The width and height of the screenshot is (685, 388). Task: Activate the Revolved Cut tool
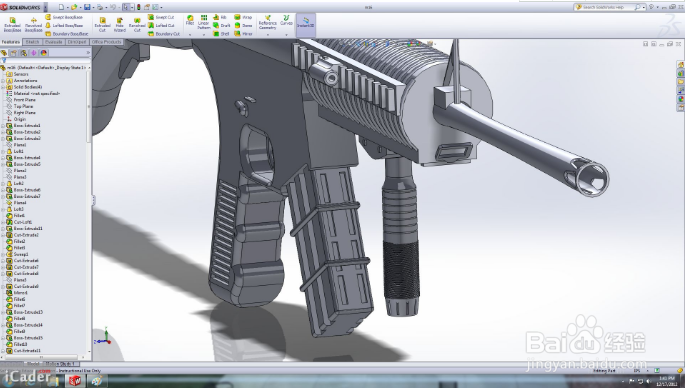[x=137, y=24]
